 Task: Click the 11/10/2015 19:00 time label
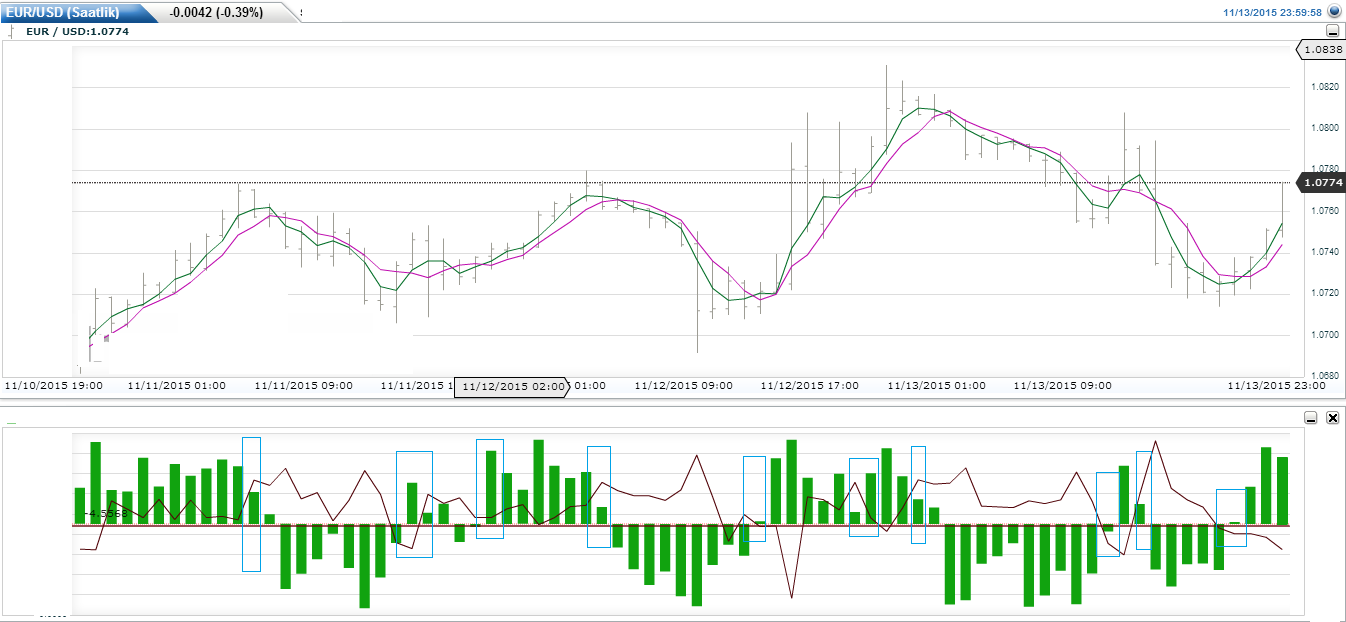(x=54, y=385)
